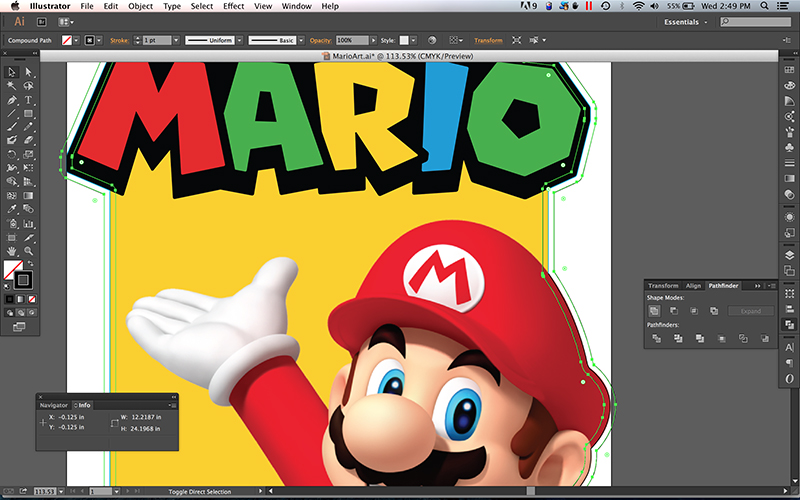Screen dimensions: 800x500
Task: Switch to Draw Inside mode
Action: tap(32, 313)
